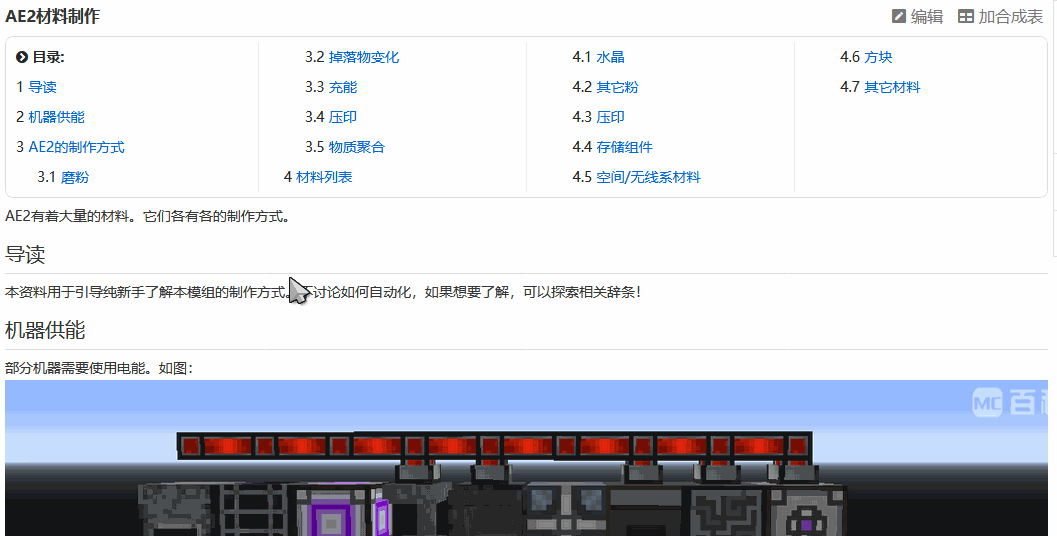Open the 加合成表 link
Screen dimensions: 1057x536
(x=1010, y=16)
